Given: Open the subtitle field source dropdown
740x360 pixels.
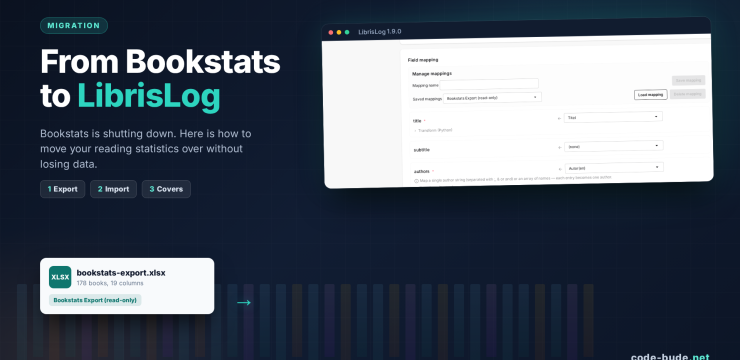Looking at the screenshot, I should pyautogui.click(x=614, y=146).
